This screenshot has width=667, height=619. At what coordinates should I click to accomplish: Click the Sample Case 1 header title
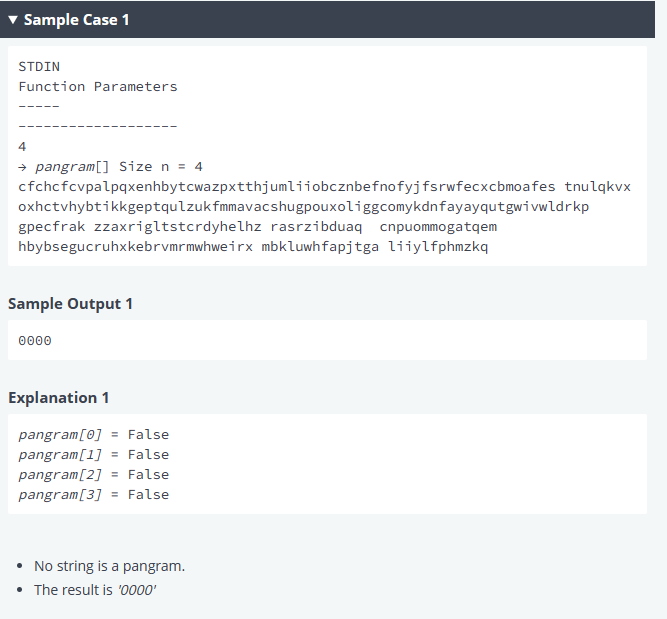pyautogui.click(x=77, y=20)
